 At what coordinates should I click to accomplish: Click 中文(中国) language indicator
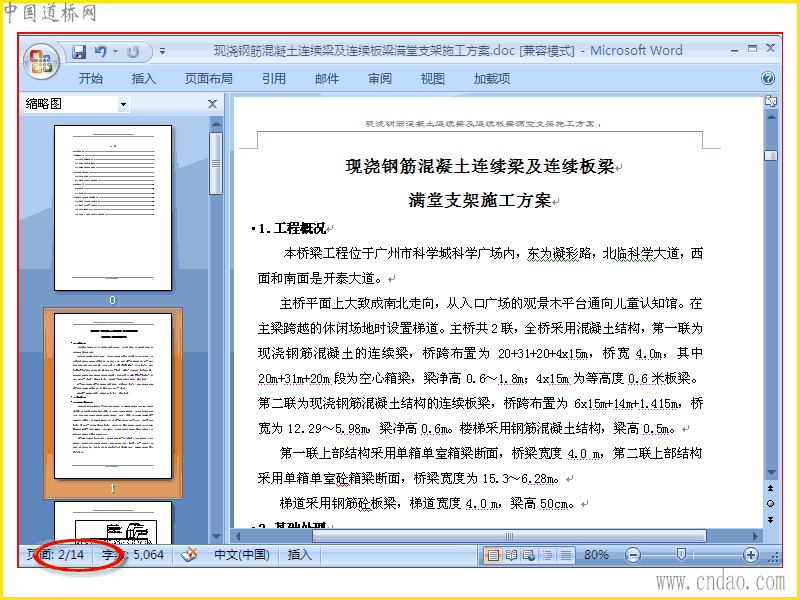242,555
